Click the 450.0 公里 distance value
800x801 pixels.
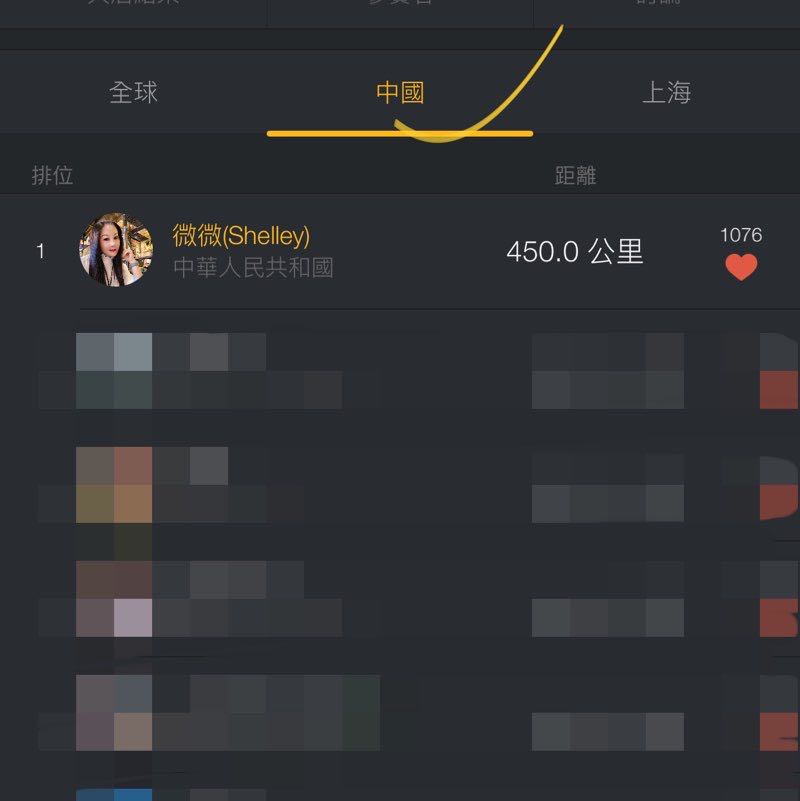[x=575, y=252]
